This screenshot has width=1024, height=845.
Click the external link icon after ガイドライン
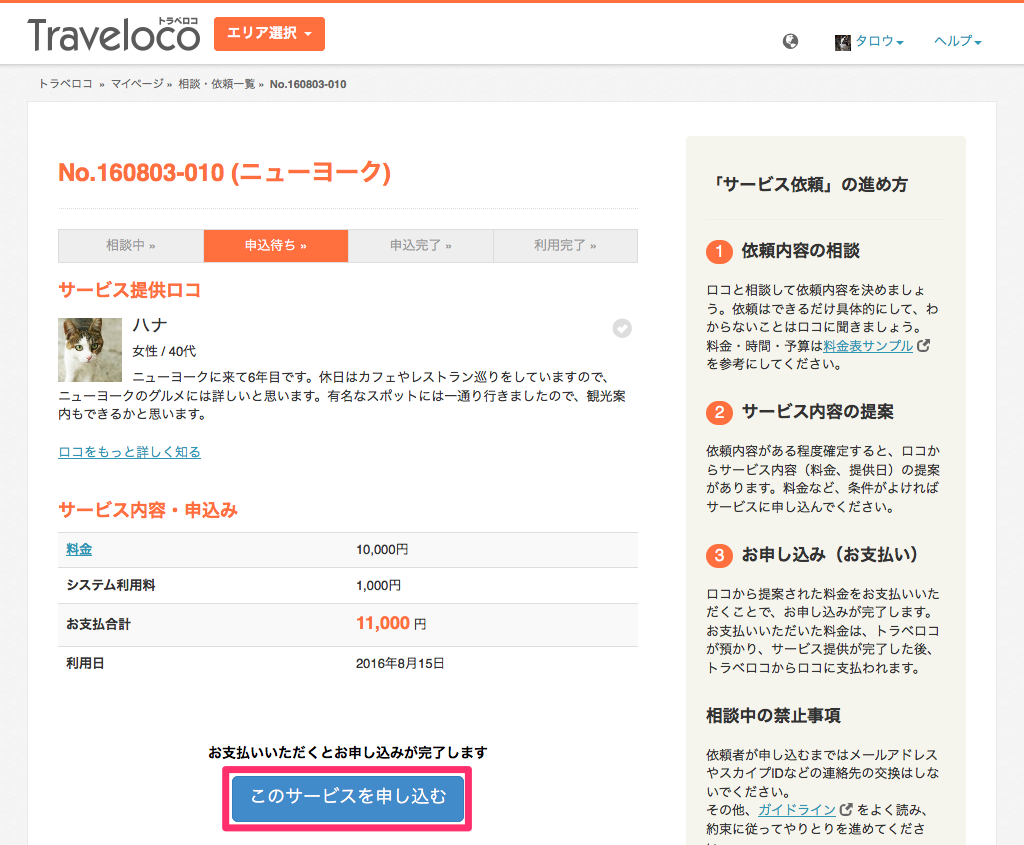[846, 809]
